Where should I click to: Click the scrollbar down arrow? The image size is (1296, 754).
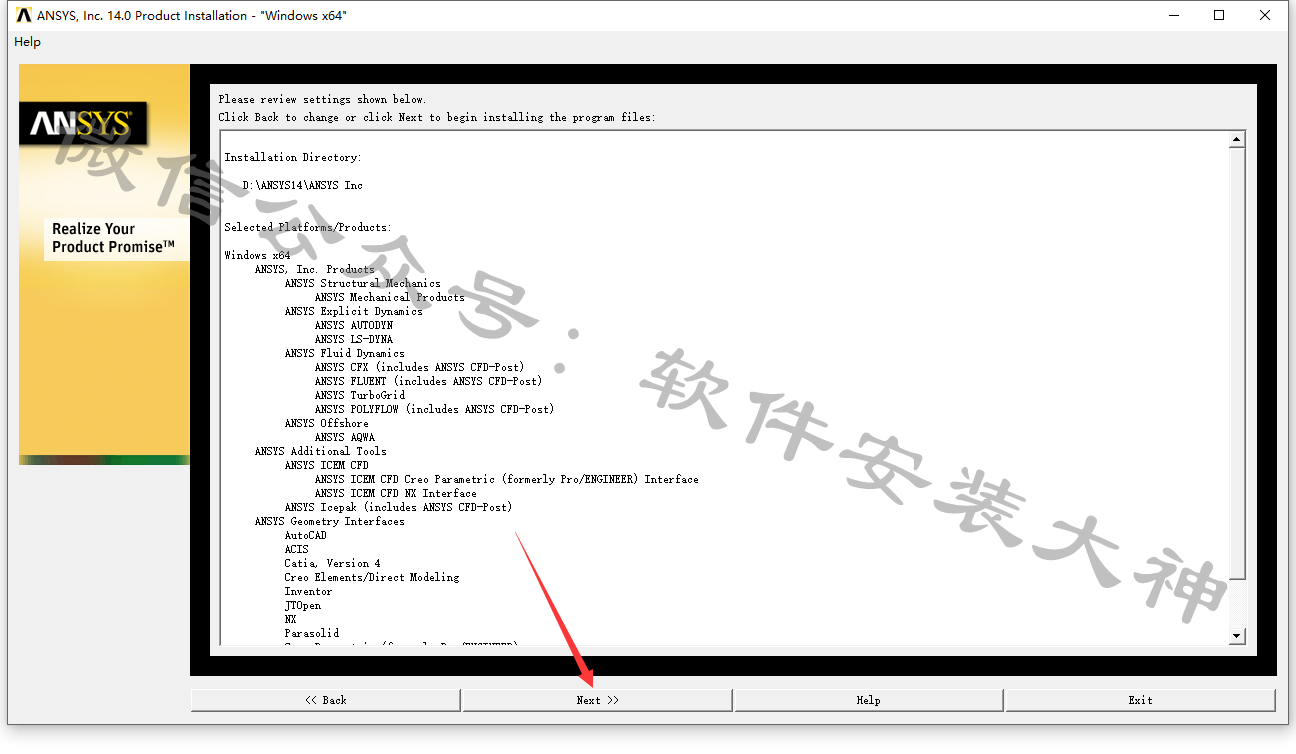click(1237, 635)
